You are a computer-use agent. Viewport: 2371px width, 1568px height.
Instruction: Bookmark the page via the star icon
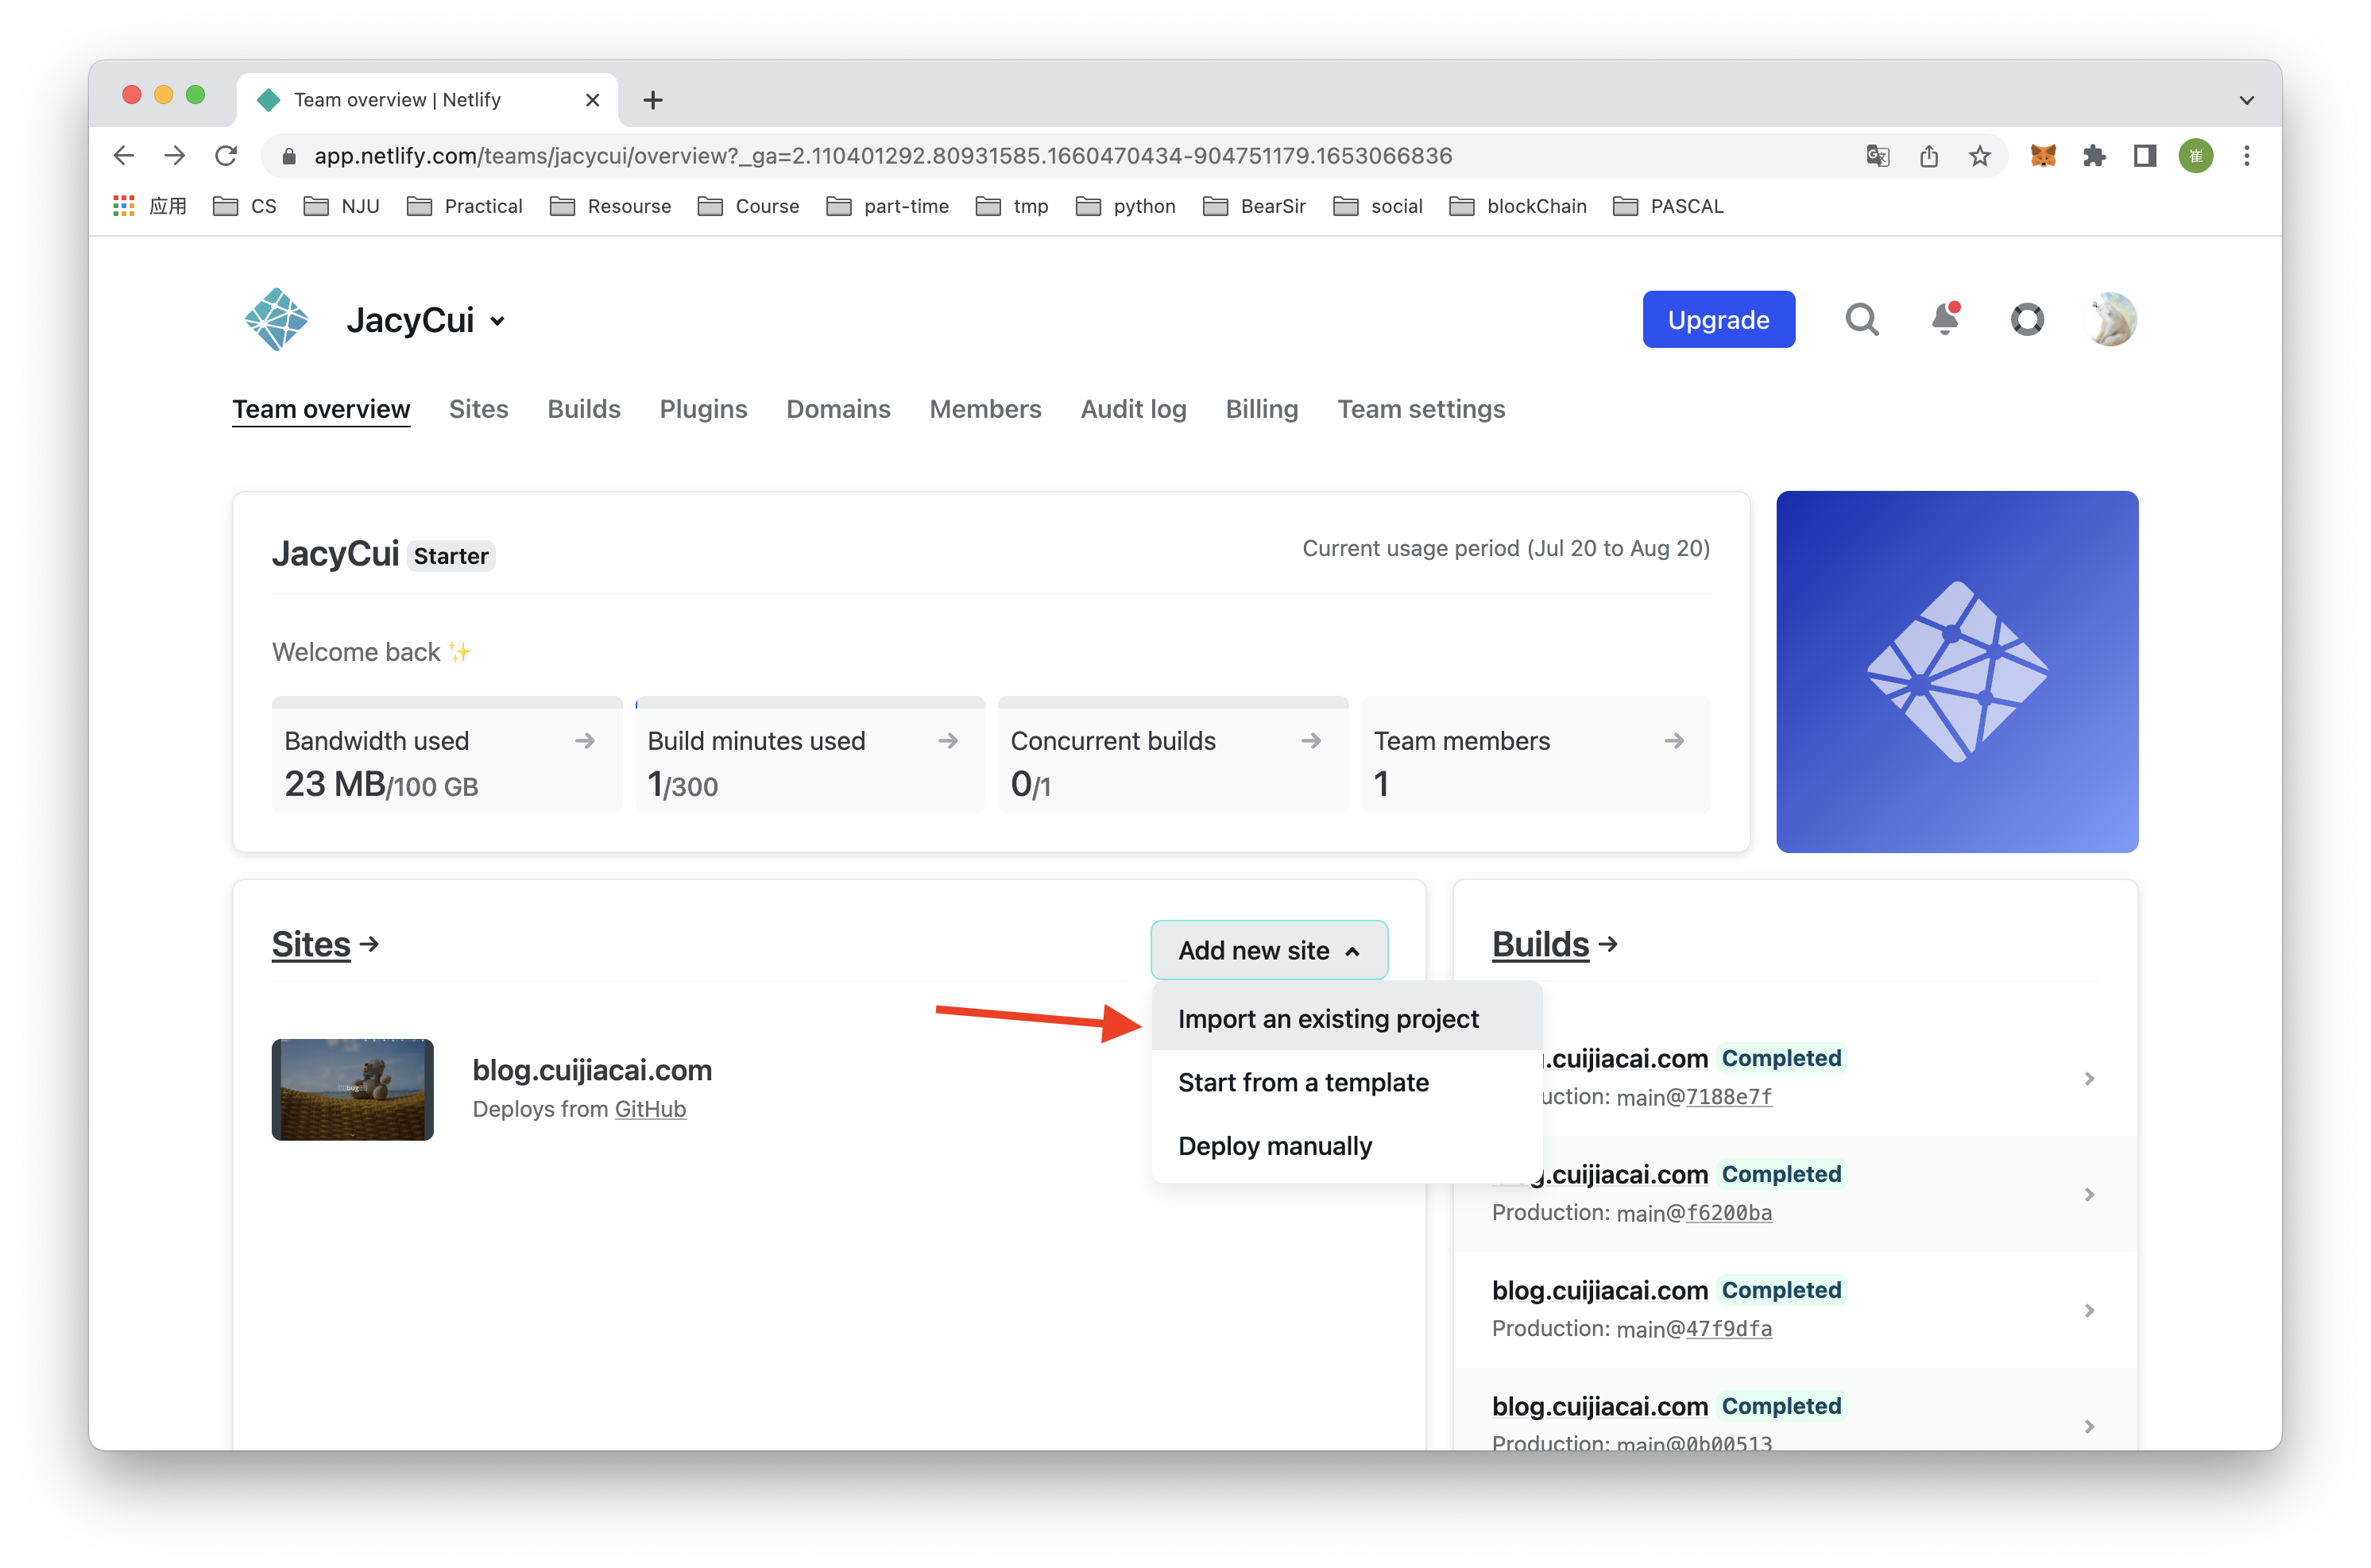coord(1979,156)
